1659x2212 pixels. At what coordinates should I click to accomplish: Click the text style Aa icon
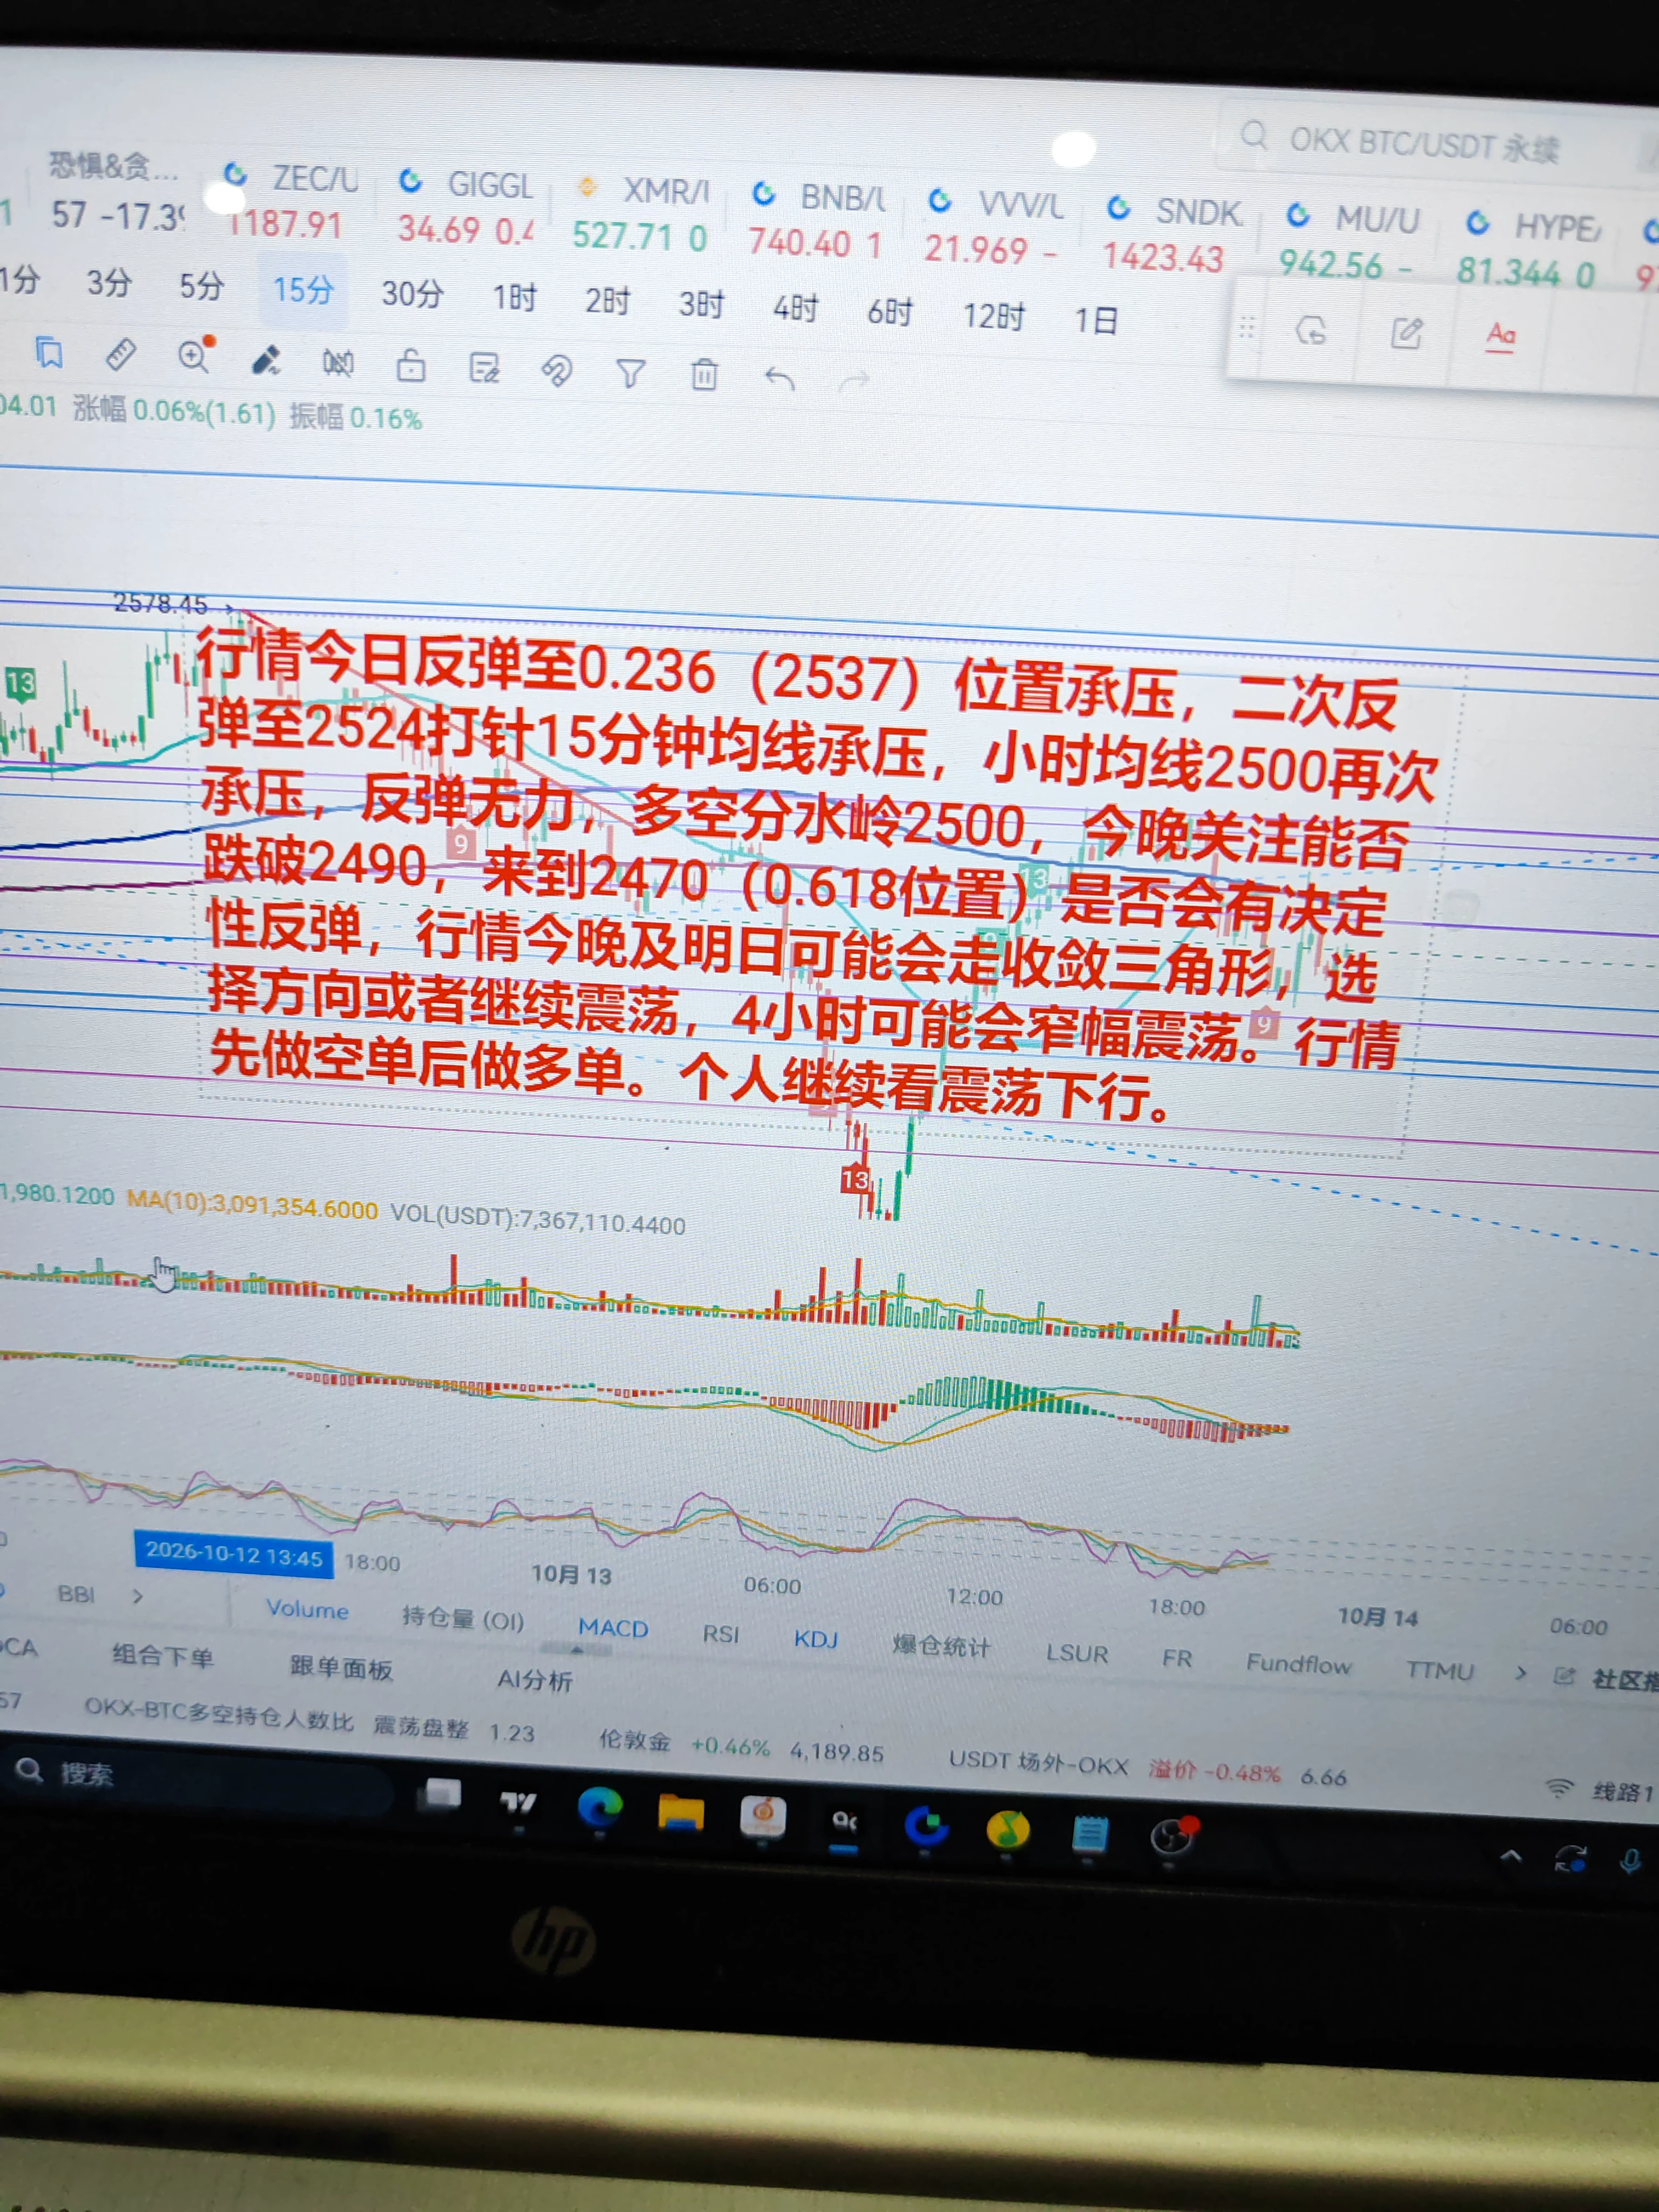1500,336
